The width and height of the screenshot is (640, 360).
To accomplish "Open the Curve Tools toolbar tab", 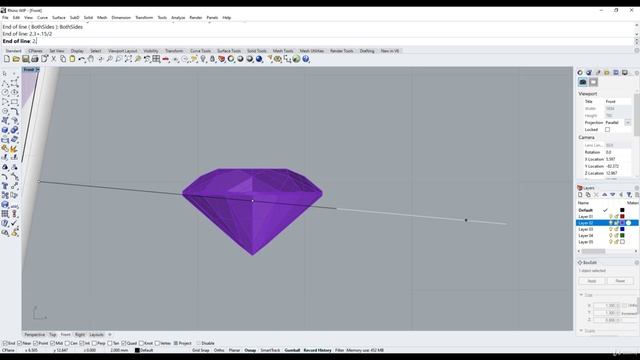I will coord(200,51).
